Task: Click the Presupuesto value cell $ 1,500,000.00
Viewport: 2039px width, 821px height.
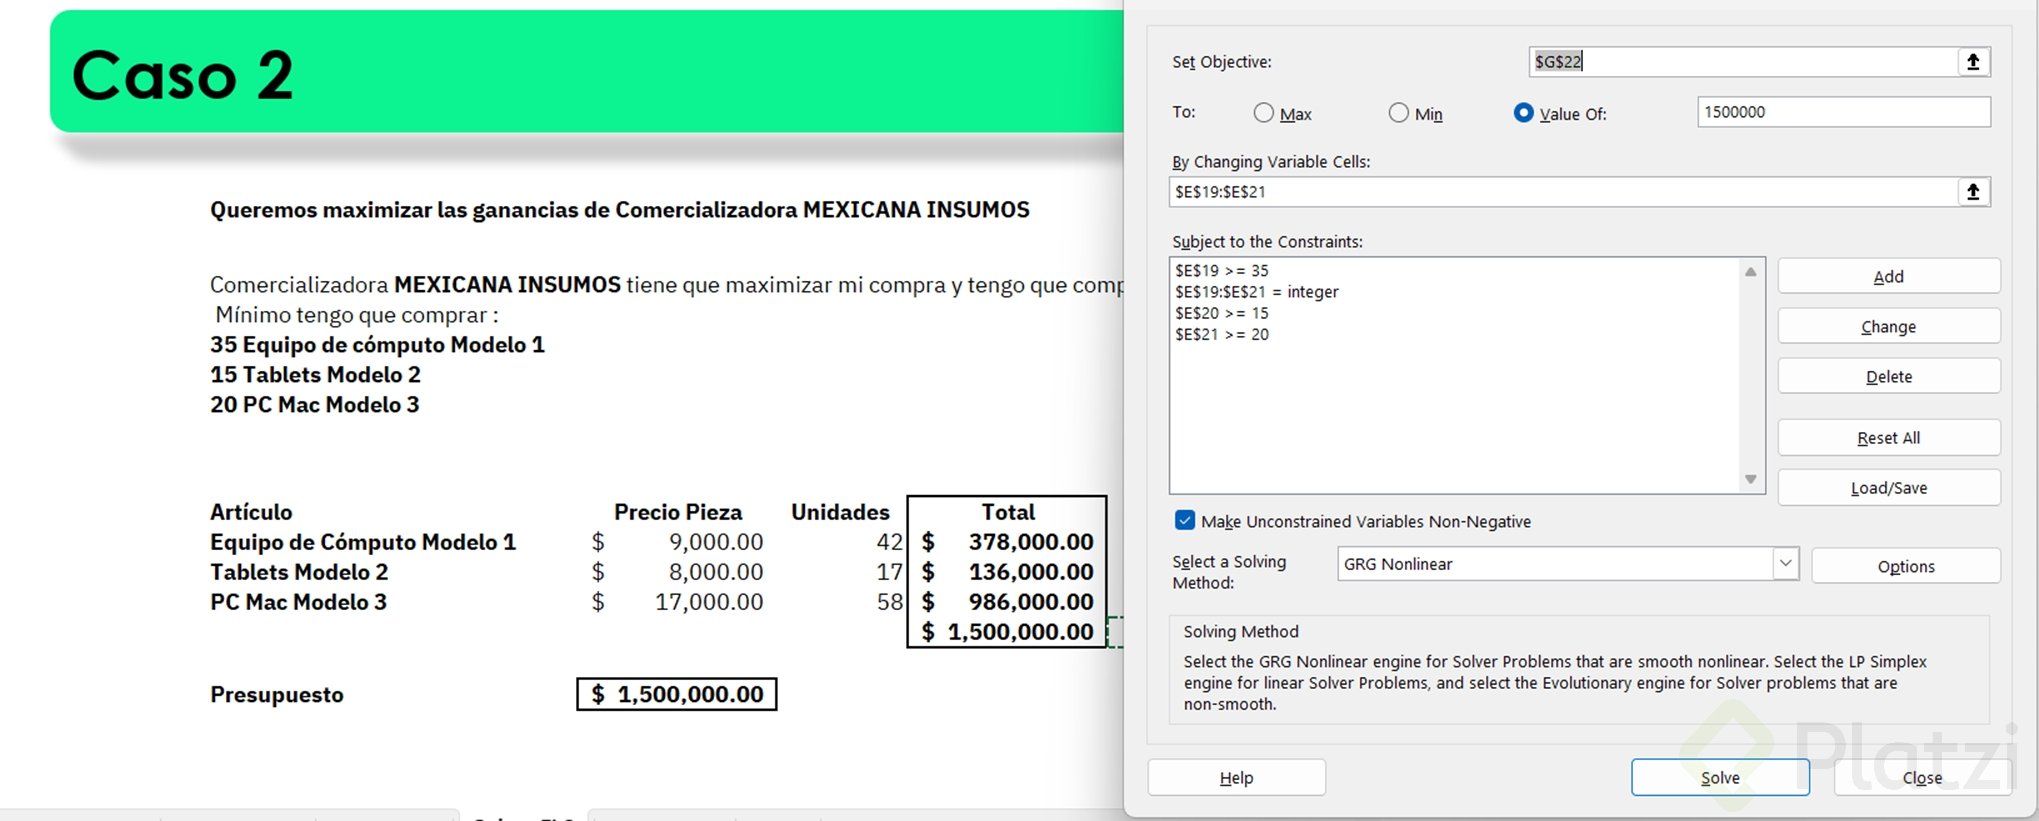Action: [677, 694]
